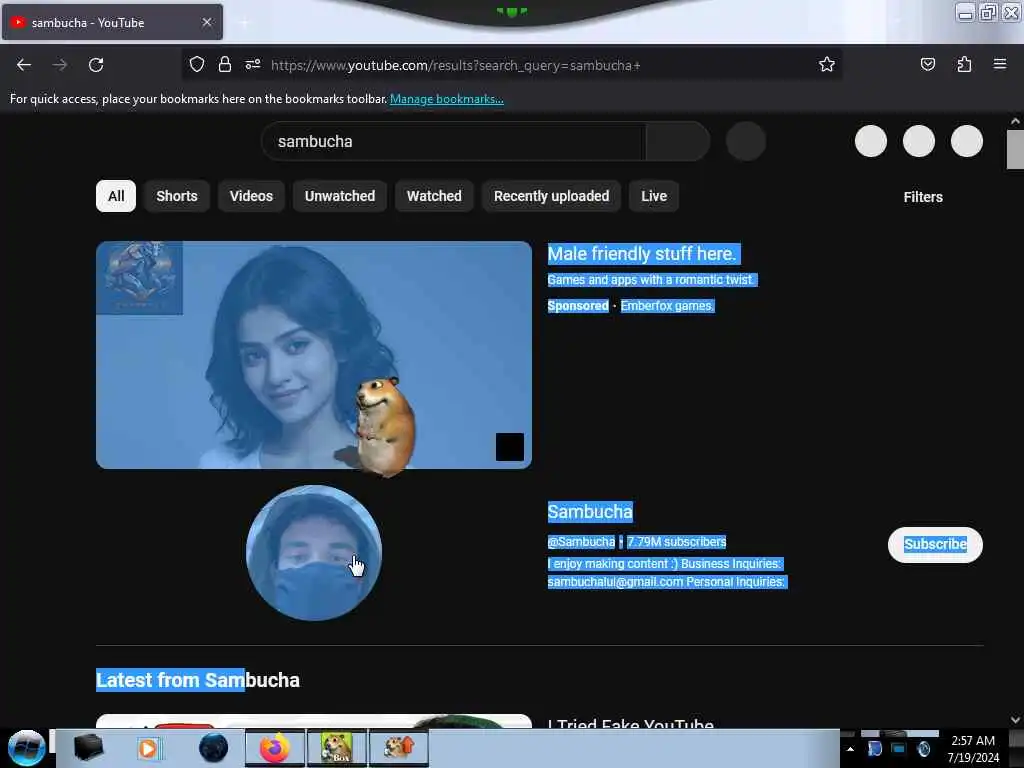Select the Live filter chip
The width and height of the screenshot is (1024, 768).
point(654,196)
